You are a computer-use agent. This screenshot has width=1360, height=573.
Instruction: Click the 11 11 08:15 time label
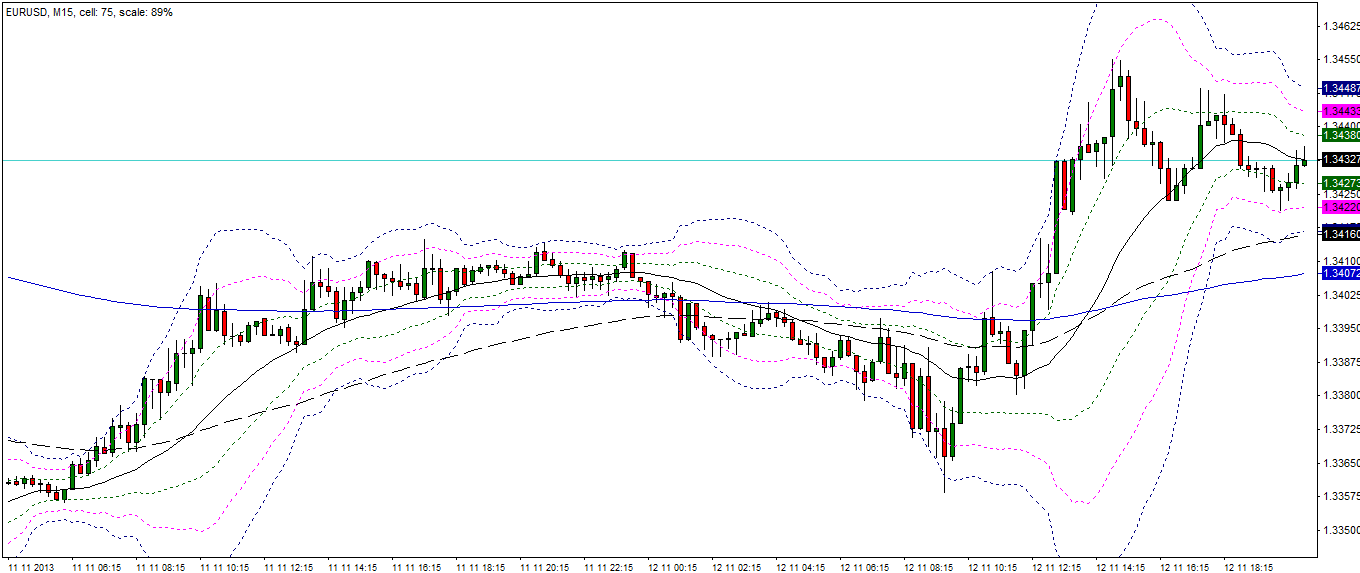(x=160, y=566)
